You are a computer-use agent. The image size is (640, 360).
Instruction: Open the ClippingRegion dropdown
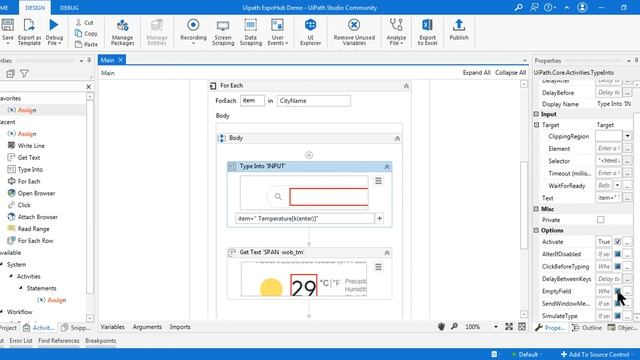(x=627, y=136)
